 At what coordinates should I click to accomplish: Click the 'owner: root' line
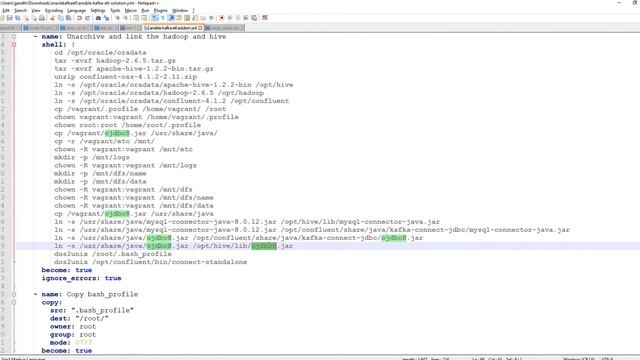click(x=73, y=327)
